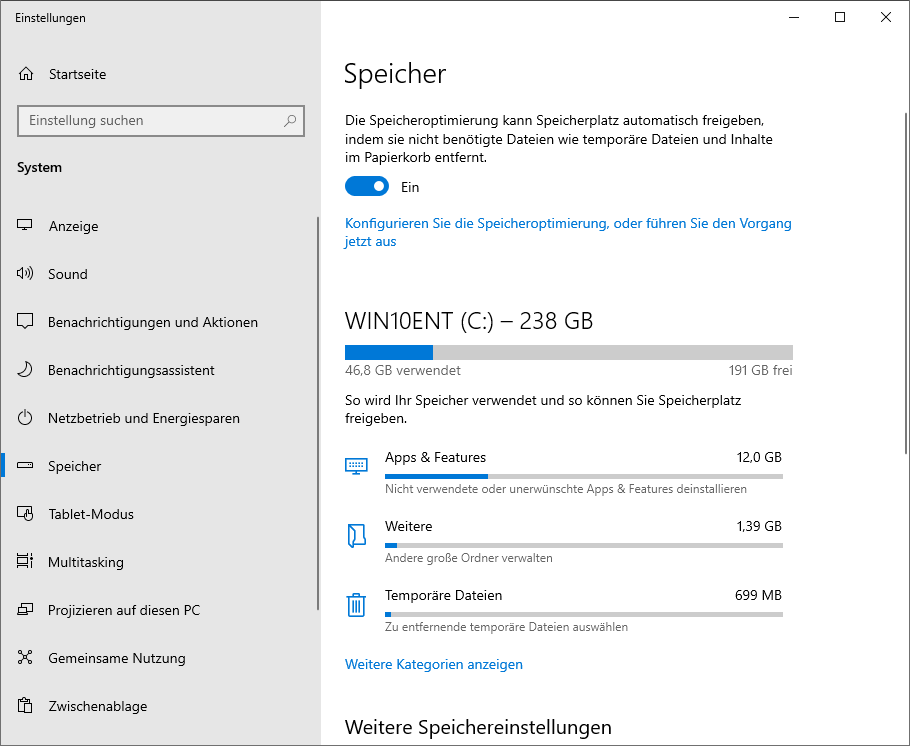Open Projizieren auf diesen PC page

[123, 610]
